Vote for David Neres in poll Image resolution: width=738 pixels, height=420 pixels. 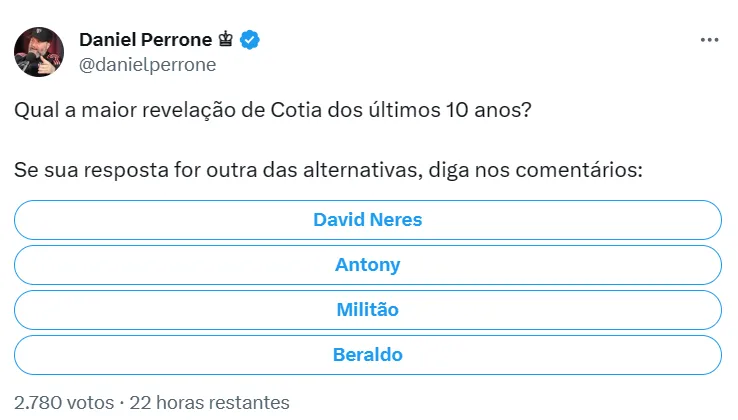[x=368, y=219]
